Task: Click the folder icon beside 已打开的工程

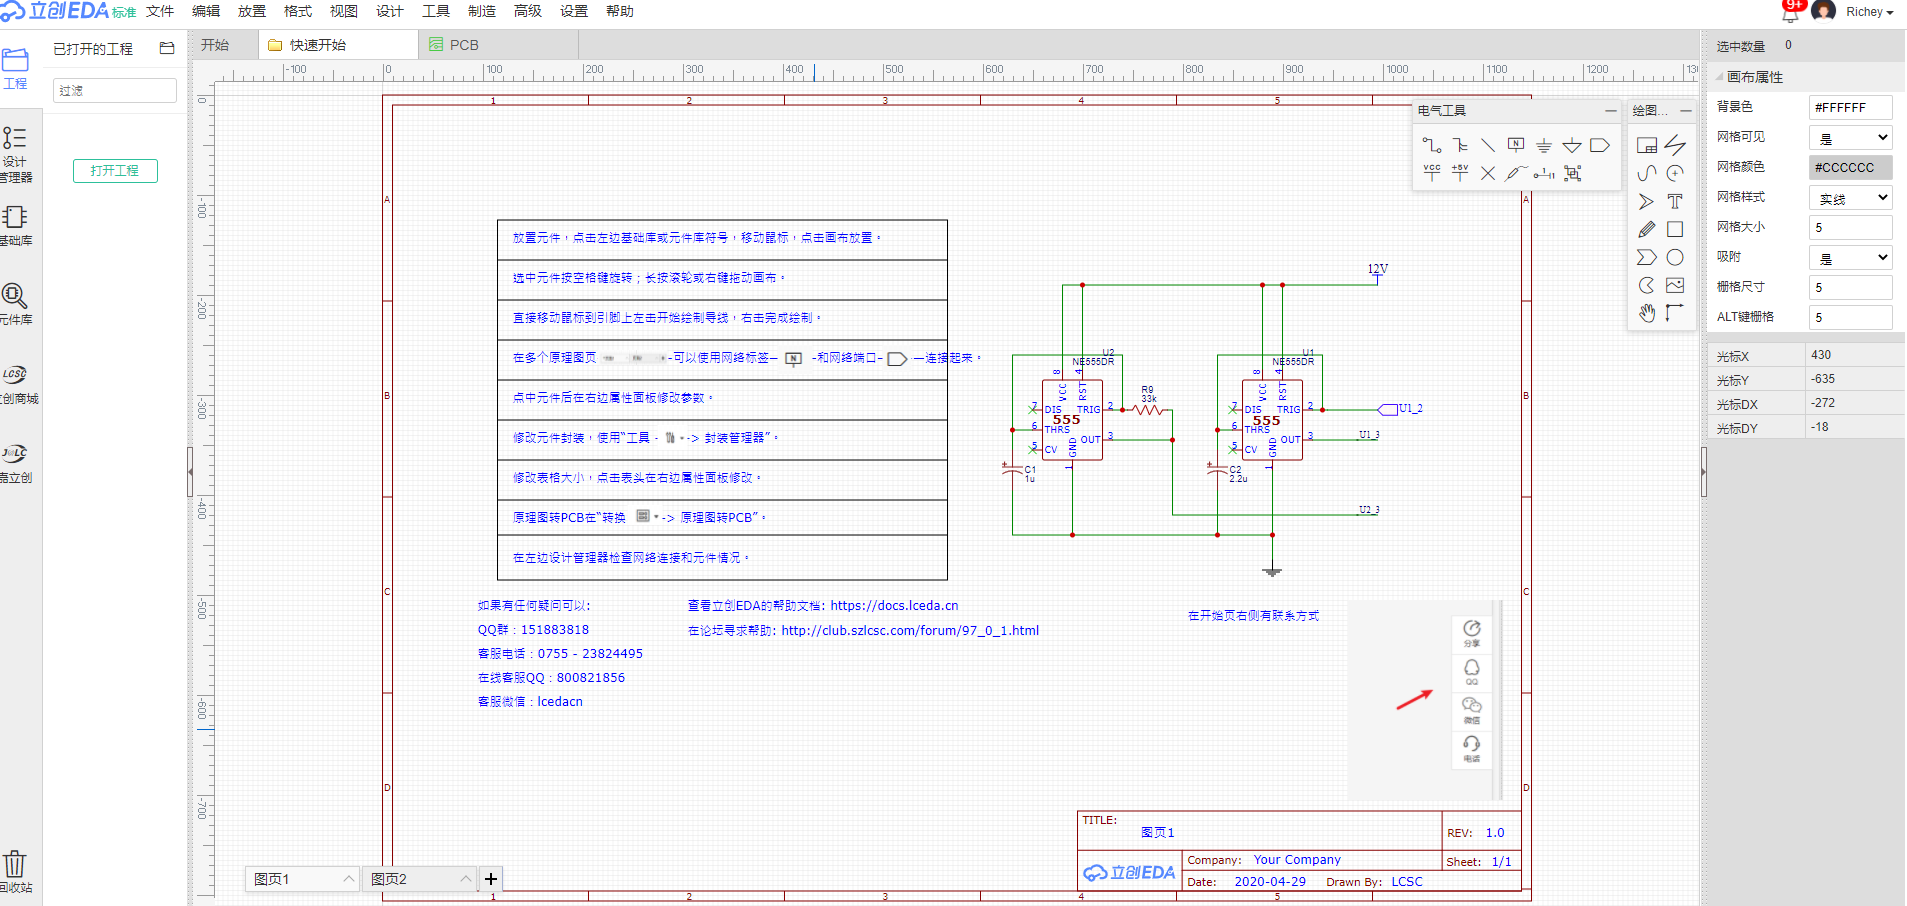Action: [x=167, y=48]
